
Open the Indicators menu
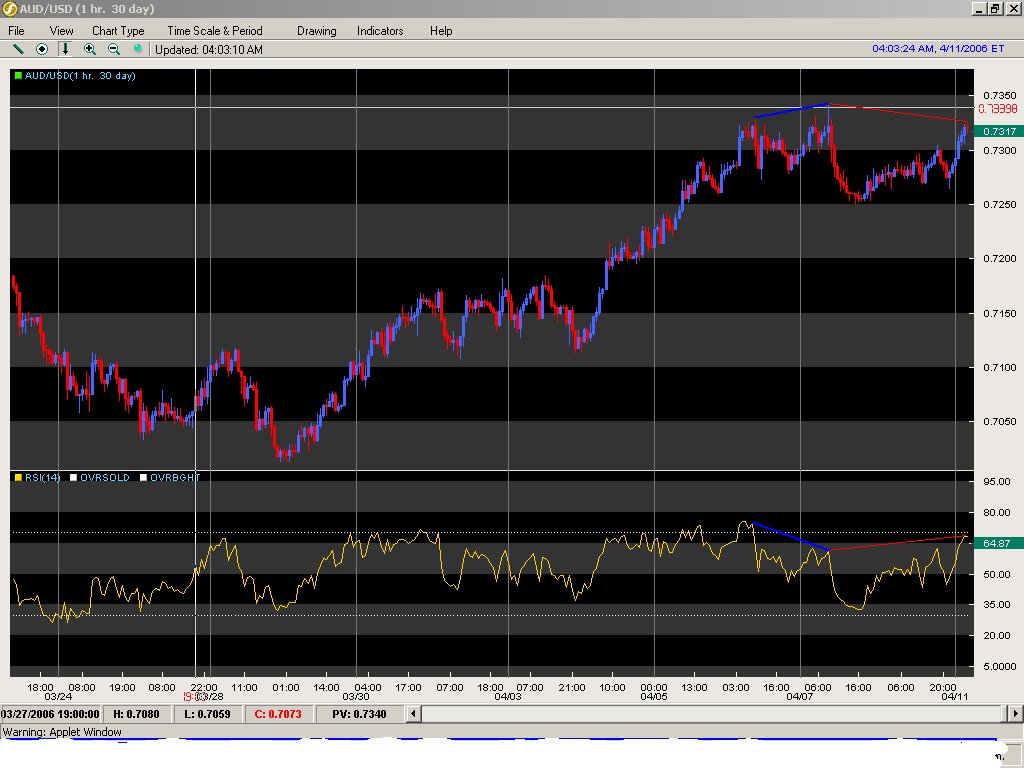pyautogui.click(x=380, y=31)
